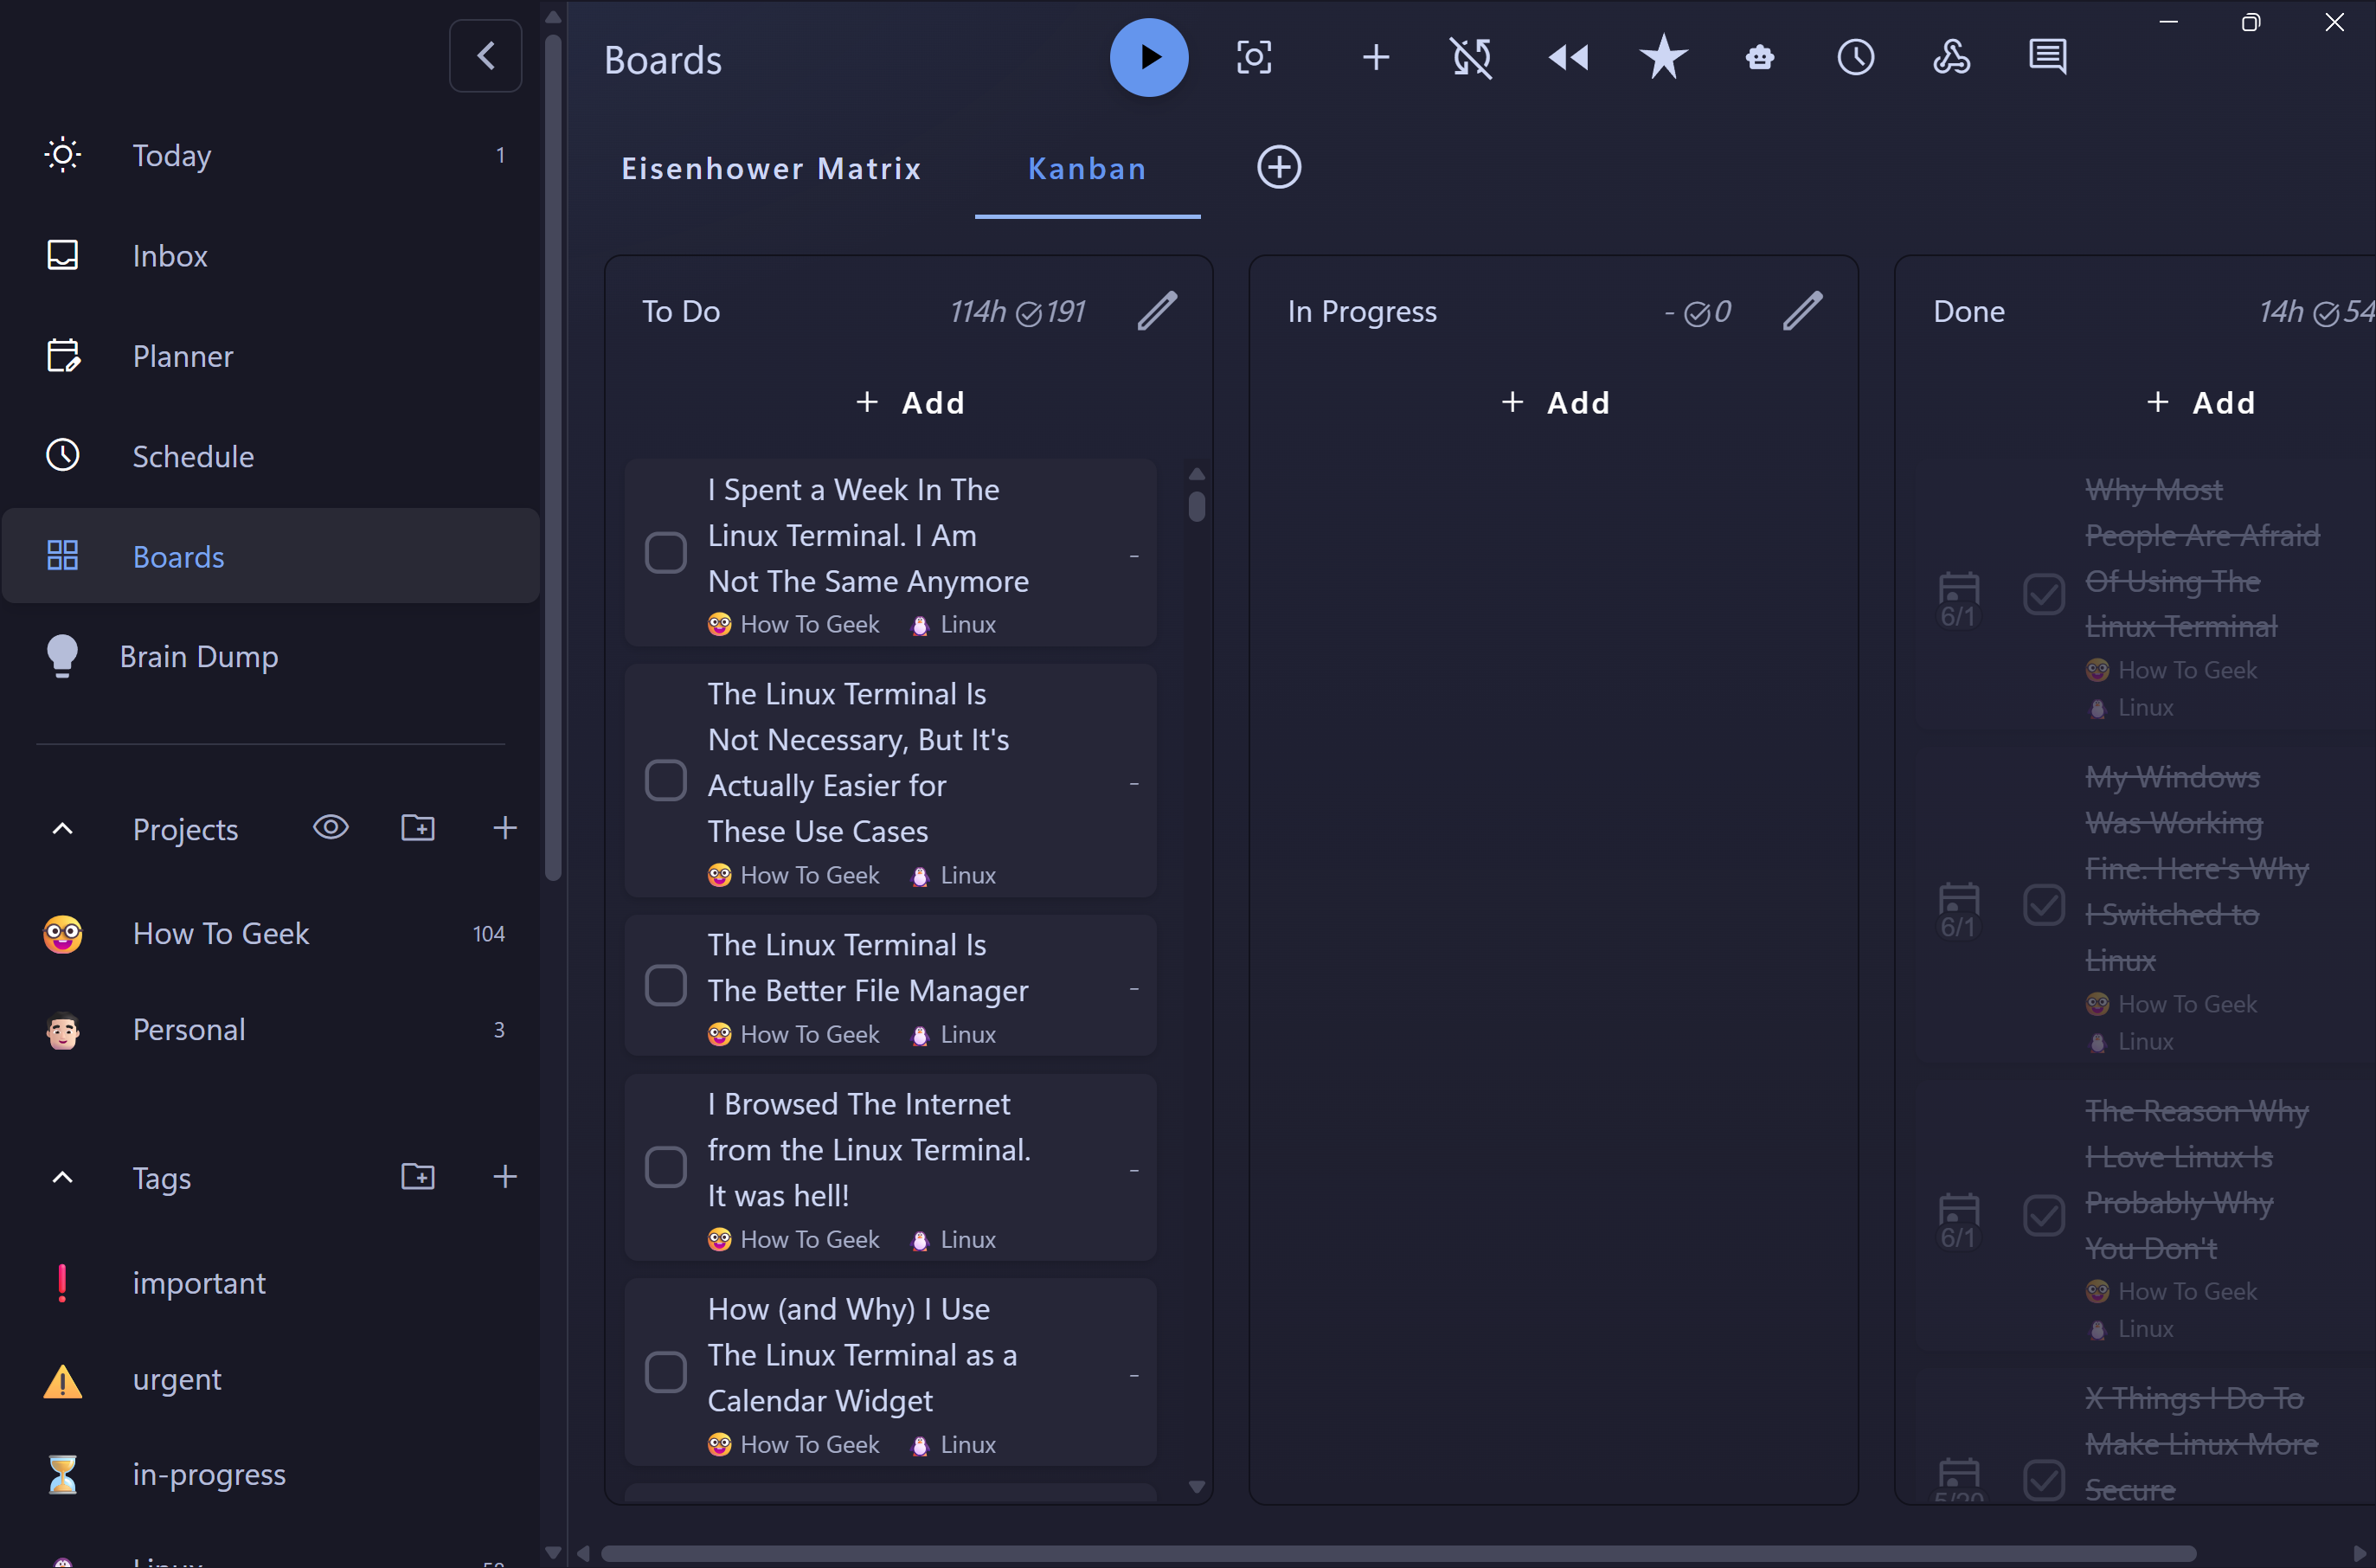2376x1568 pixels.
Task: Select the urgent tag
Action: coord(271,1380)
